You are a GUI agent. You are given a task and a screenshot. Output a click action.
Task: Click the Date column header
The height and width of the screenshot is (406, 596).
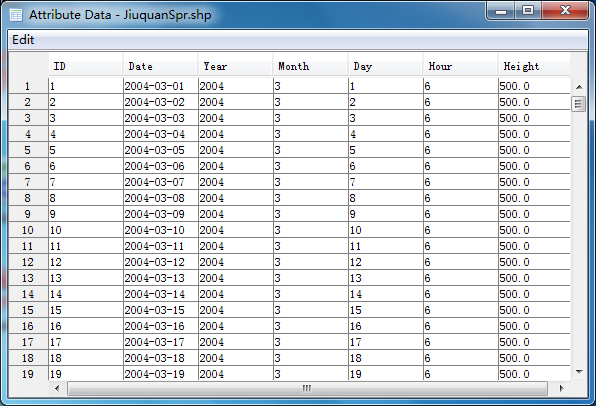[160, 66]
